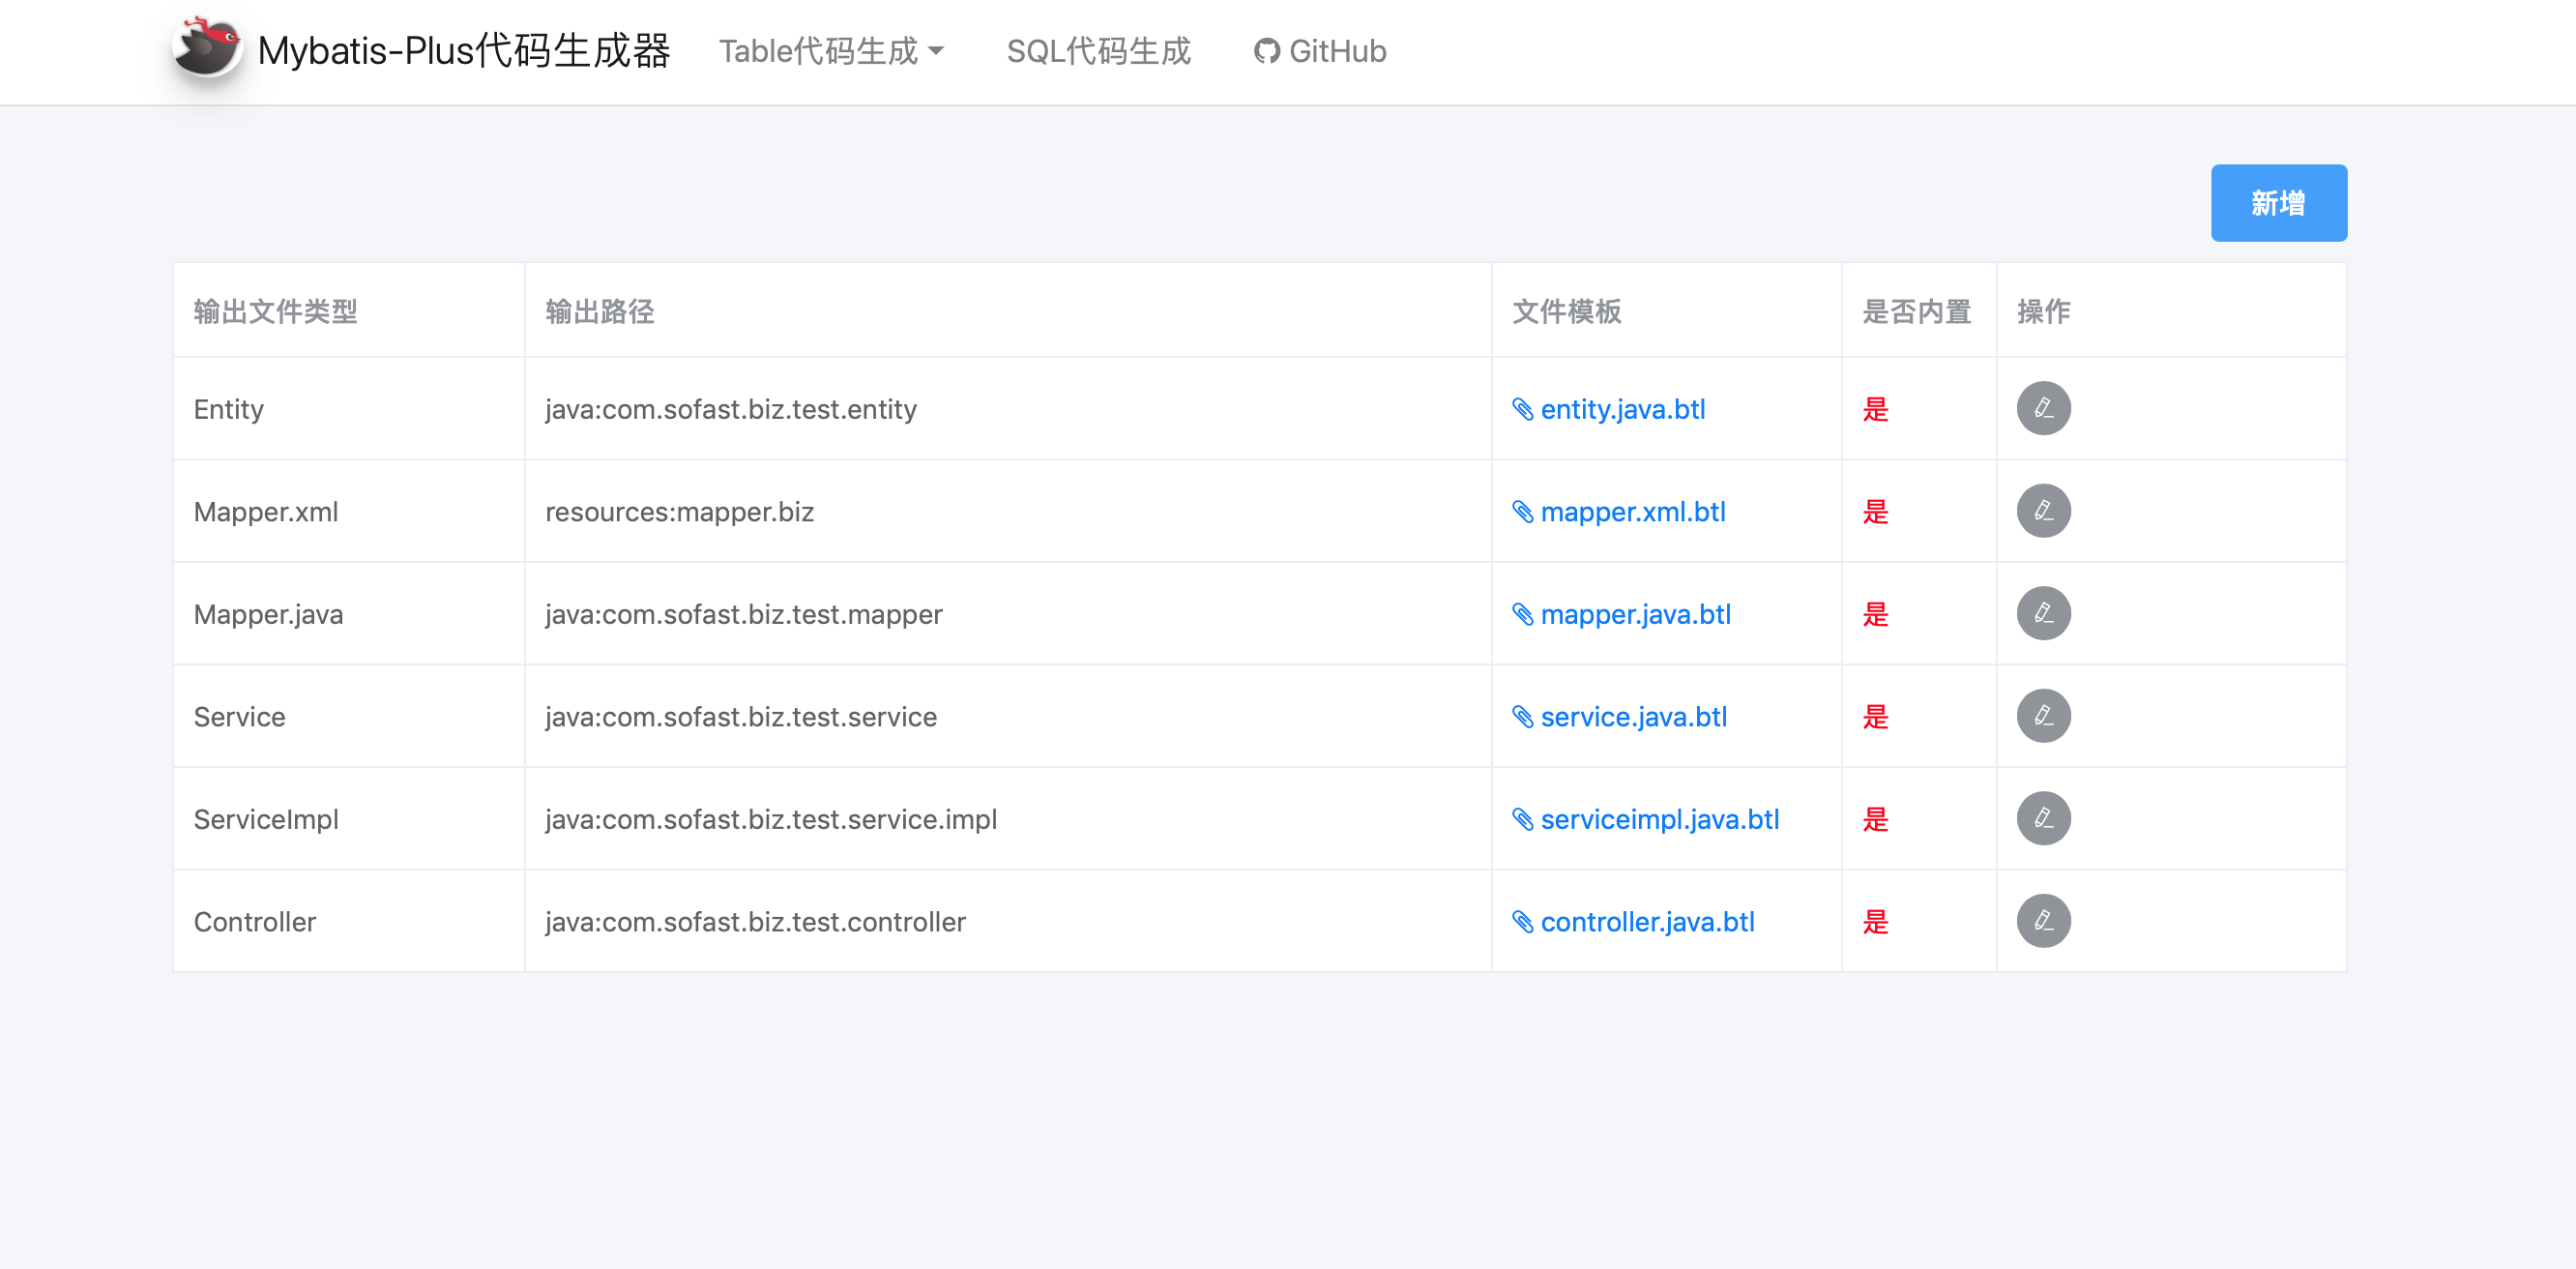
Task: Click service.java.btl file link
Action: click(x=1633, y=717)
